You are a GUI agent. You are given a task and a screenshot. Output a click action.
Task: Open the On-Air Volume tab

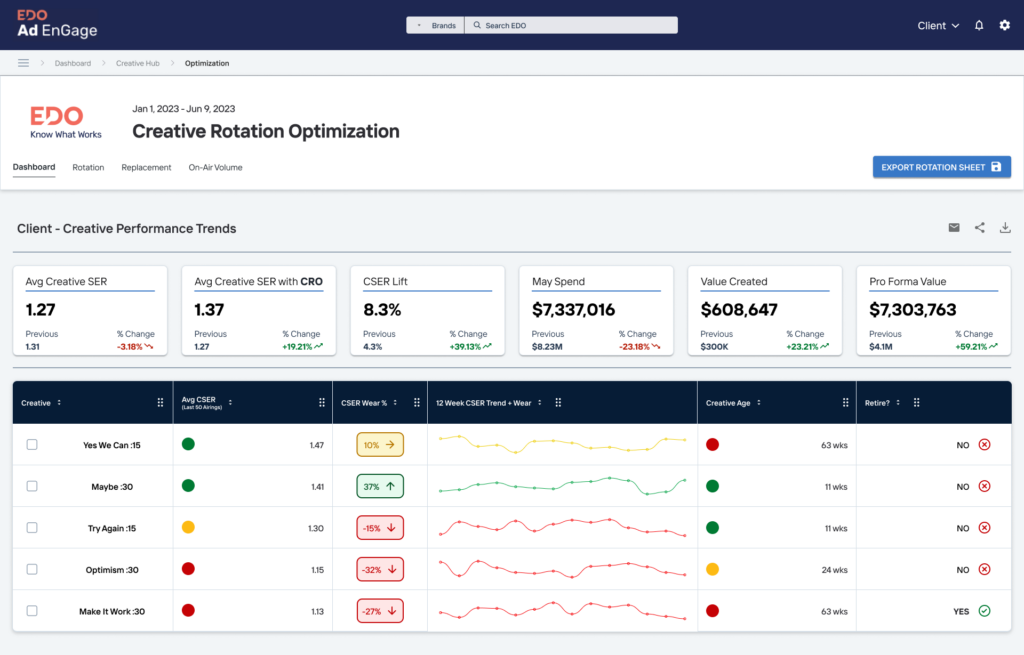click(215, 167)
